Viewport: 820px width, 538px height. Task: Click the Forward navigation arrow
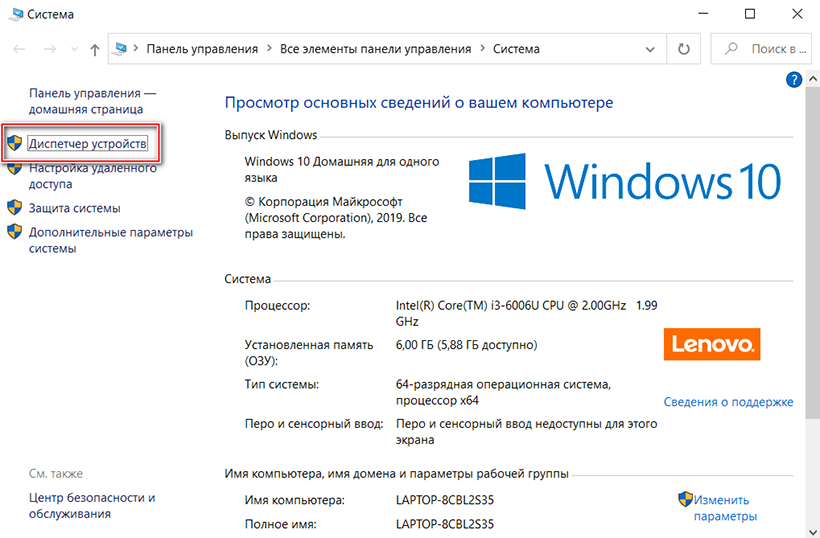[48, 49]
